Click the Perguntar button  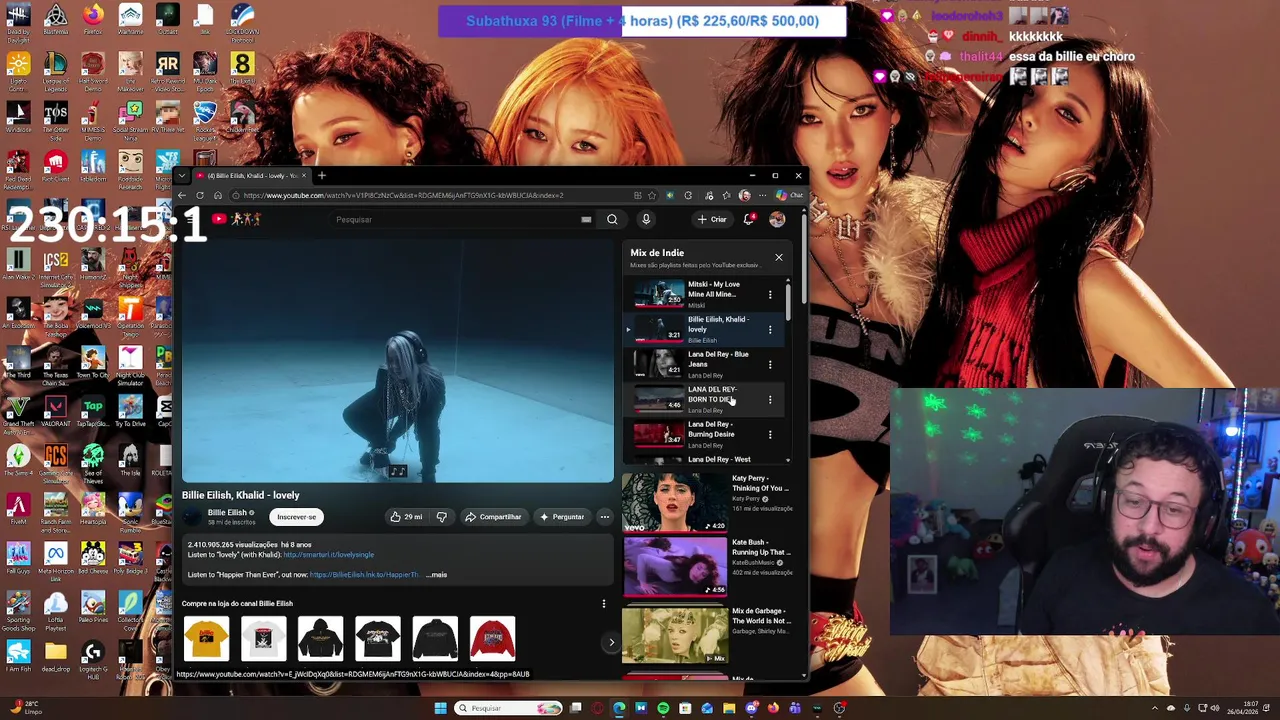561,517
